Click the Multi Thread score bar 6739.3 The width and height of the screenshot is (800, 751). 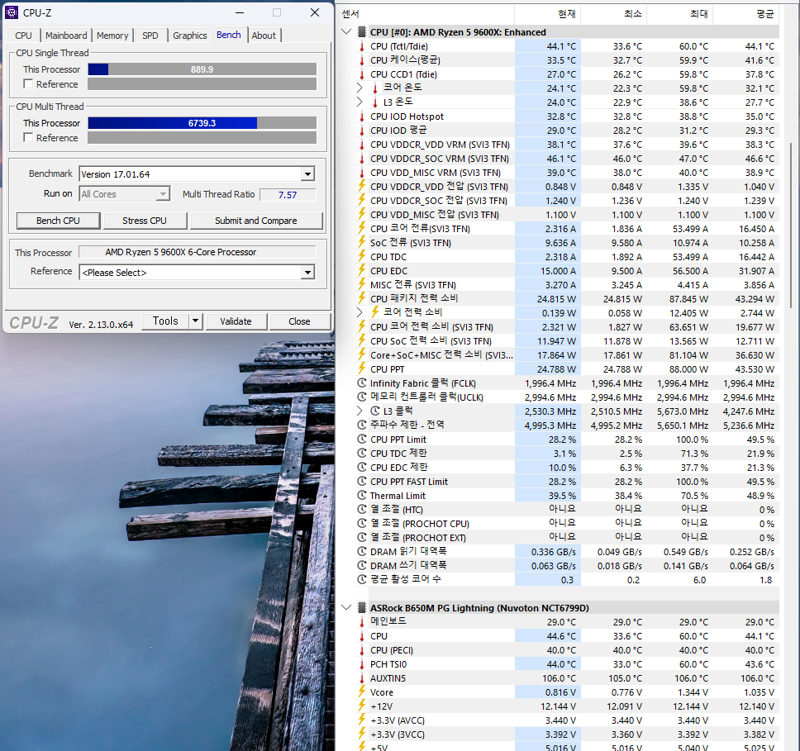(x=202, y=123)
